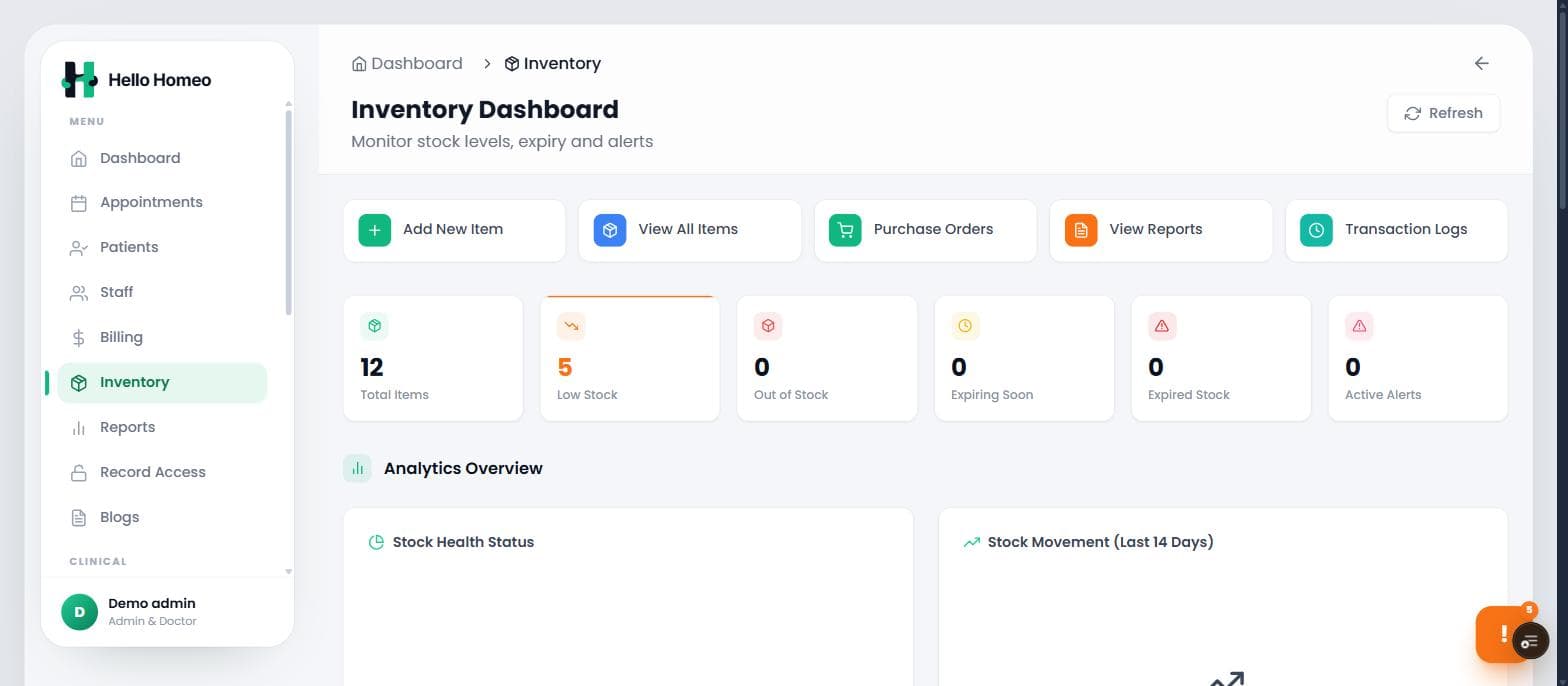Viewport: 1568px width, 686px height.
Task: Click the sidebar scrollbar up arrow
Action: pos(289,104)
